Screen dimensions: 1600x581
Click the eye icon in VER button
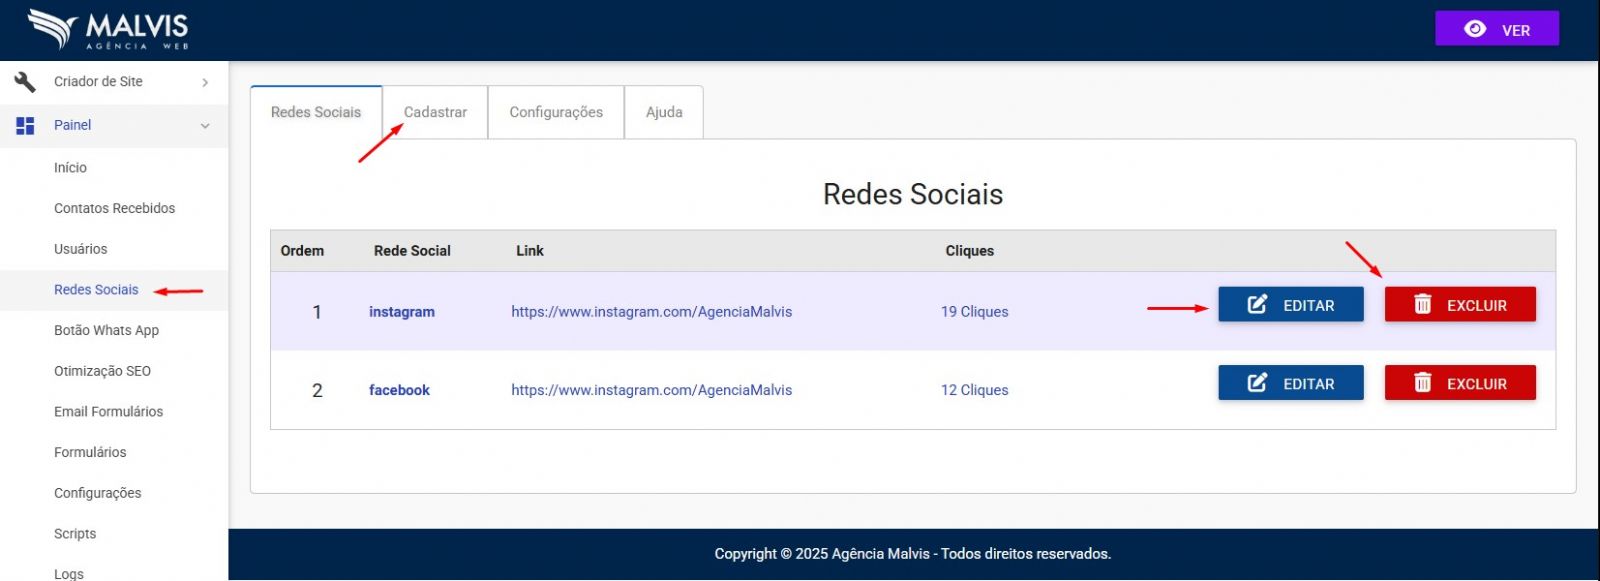(x=1475, y=29)
